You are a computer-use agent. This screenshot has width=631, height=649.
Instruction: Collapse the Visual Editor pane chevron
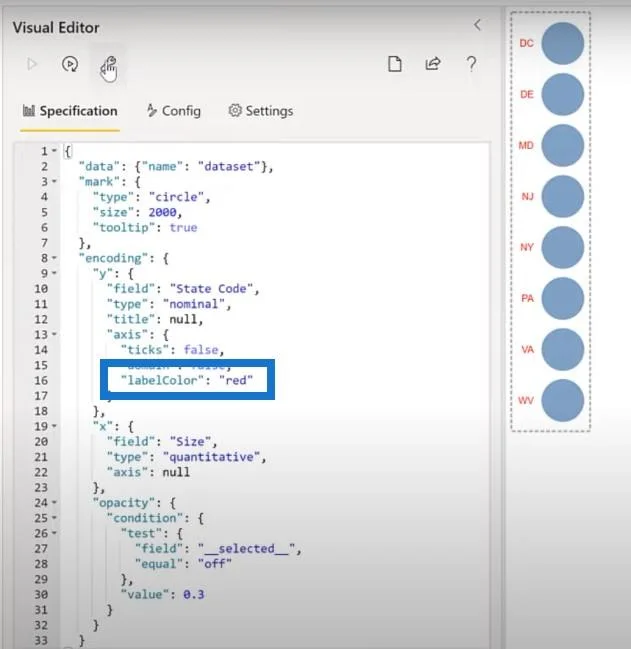pyautogui.click(x=477, y=25)
